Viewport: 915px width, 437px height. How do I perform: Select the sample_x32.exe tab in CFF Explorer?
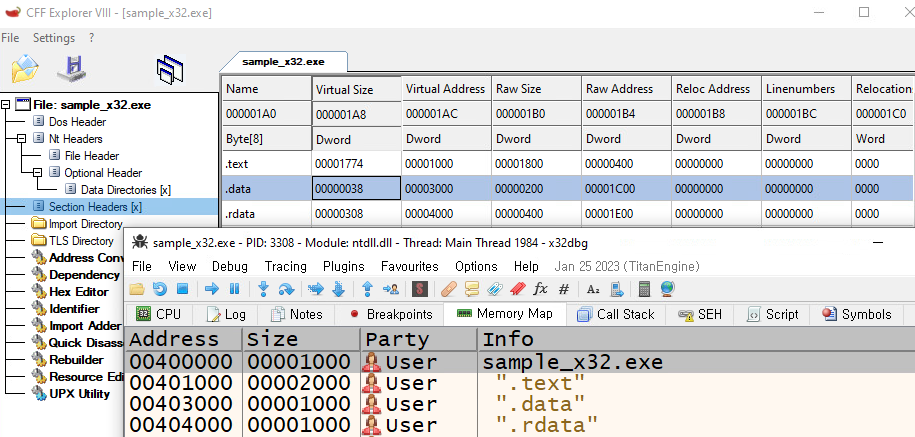click(x=284, y=62)
